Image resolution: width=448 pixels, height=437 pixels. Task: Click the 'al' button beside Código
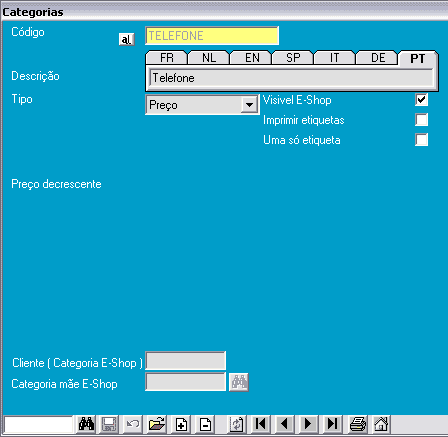[x=126, y=39]
